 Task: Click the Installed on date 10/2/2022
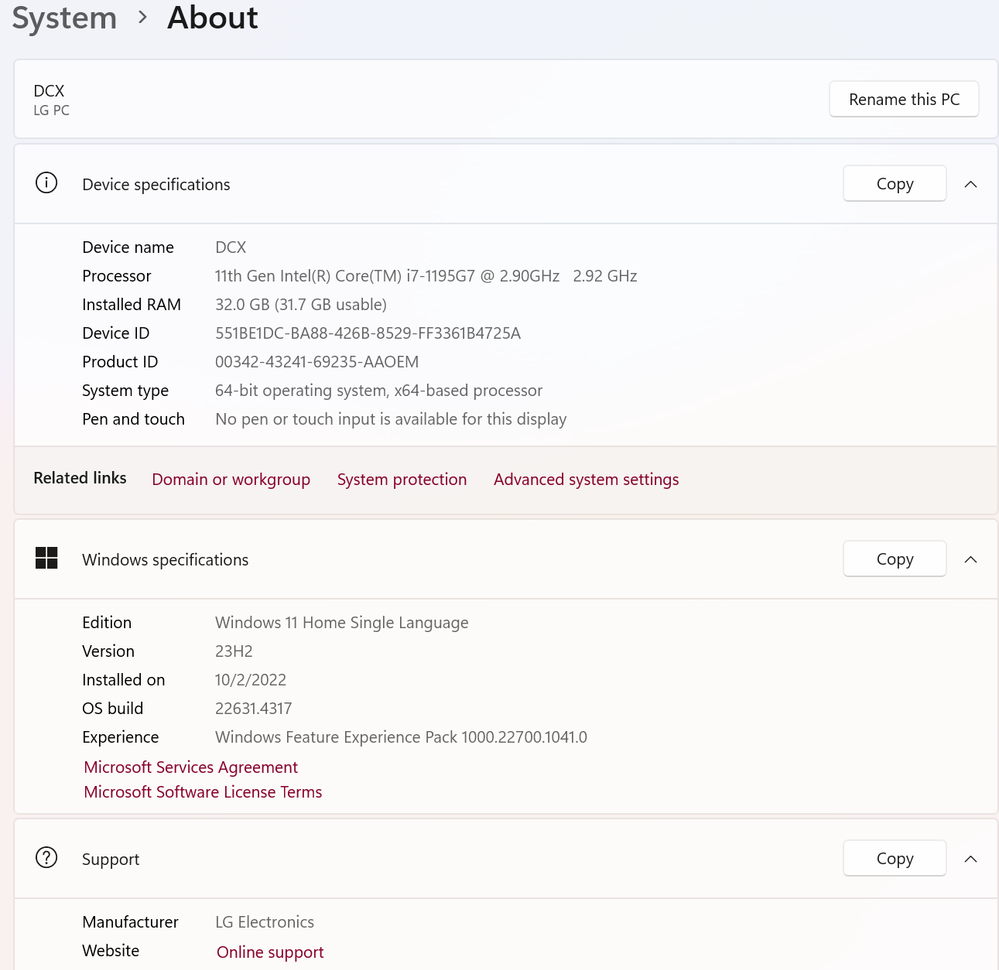tap(250, 680)
